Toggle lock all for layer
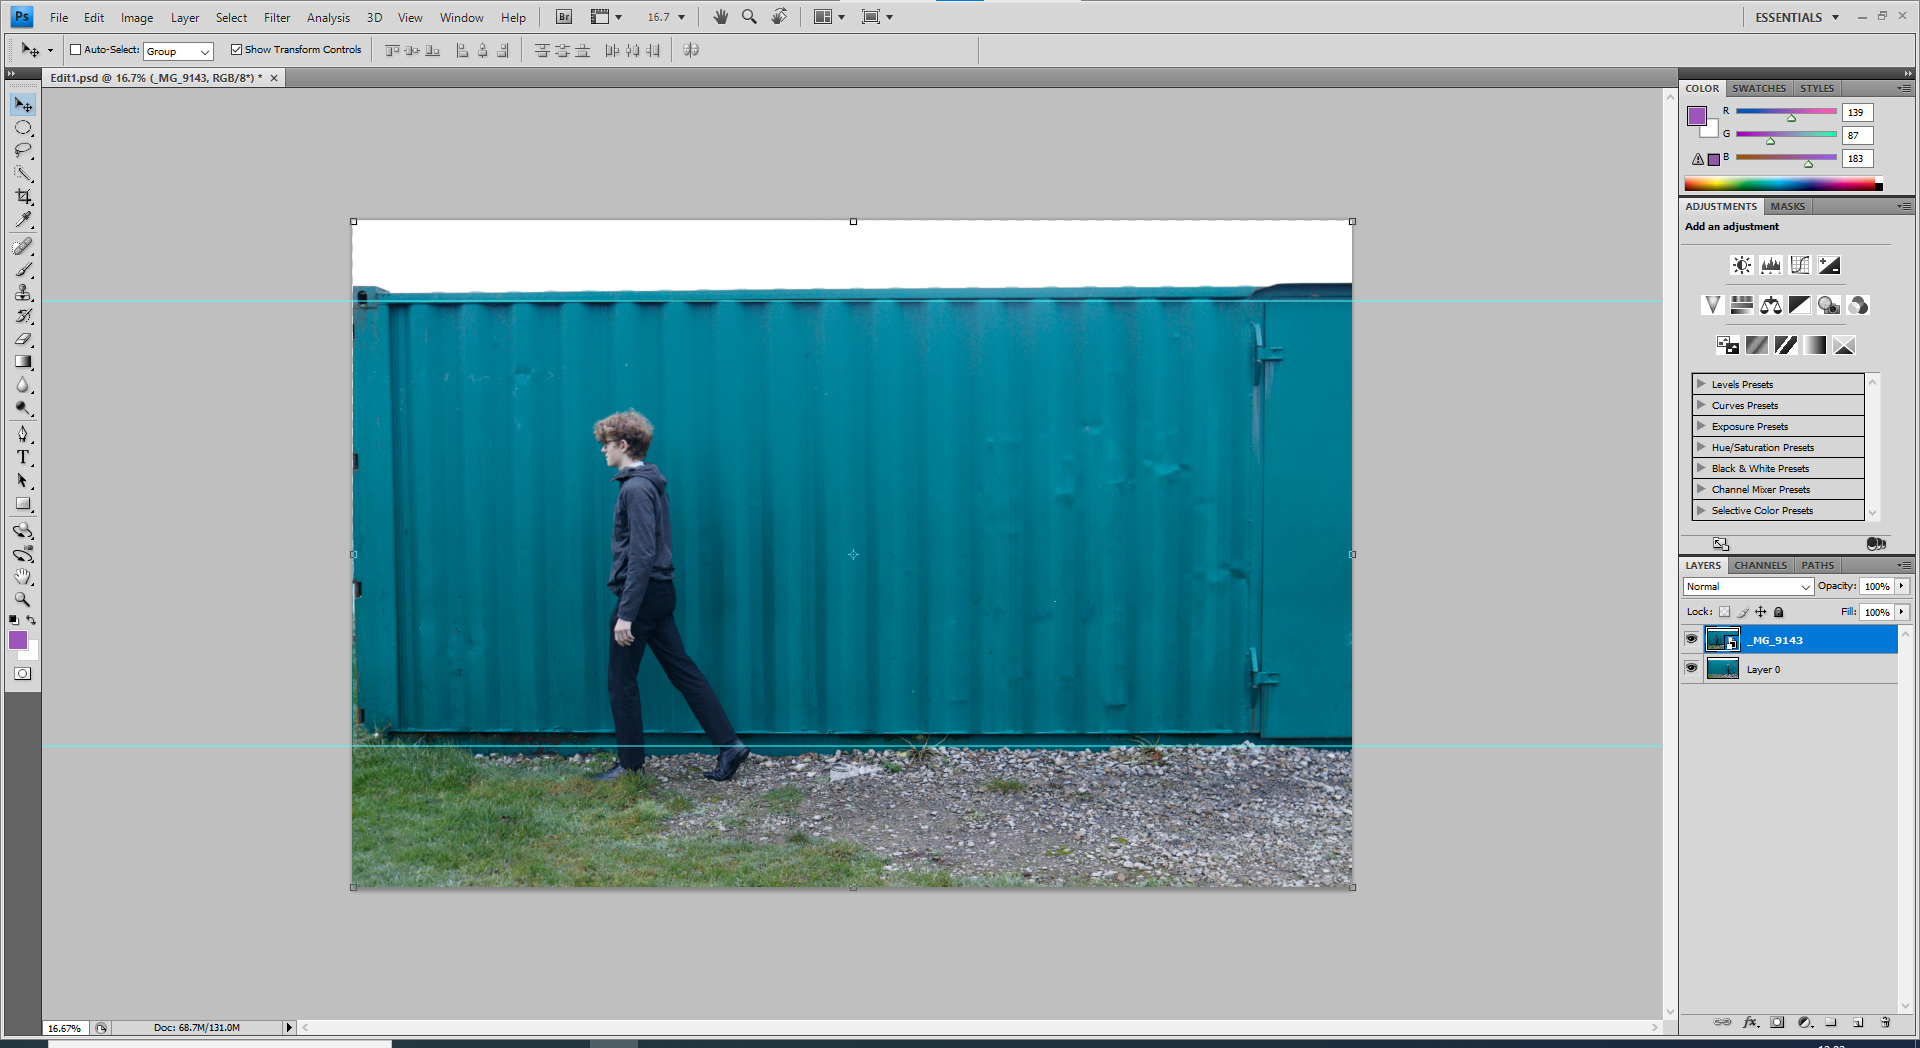The height and width of the screenshot is (1048, 1920). (x=1779, y=612)
